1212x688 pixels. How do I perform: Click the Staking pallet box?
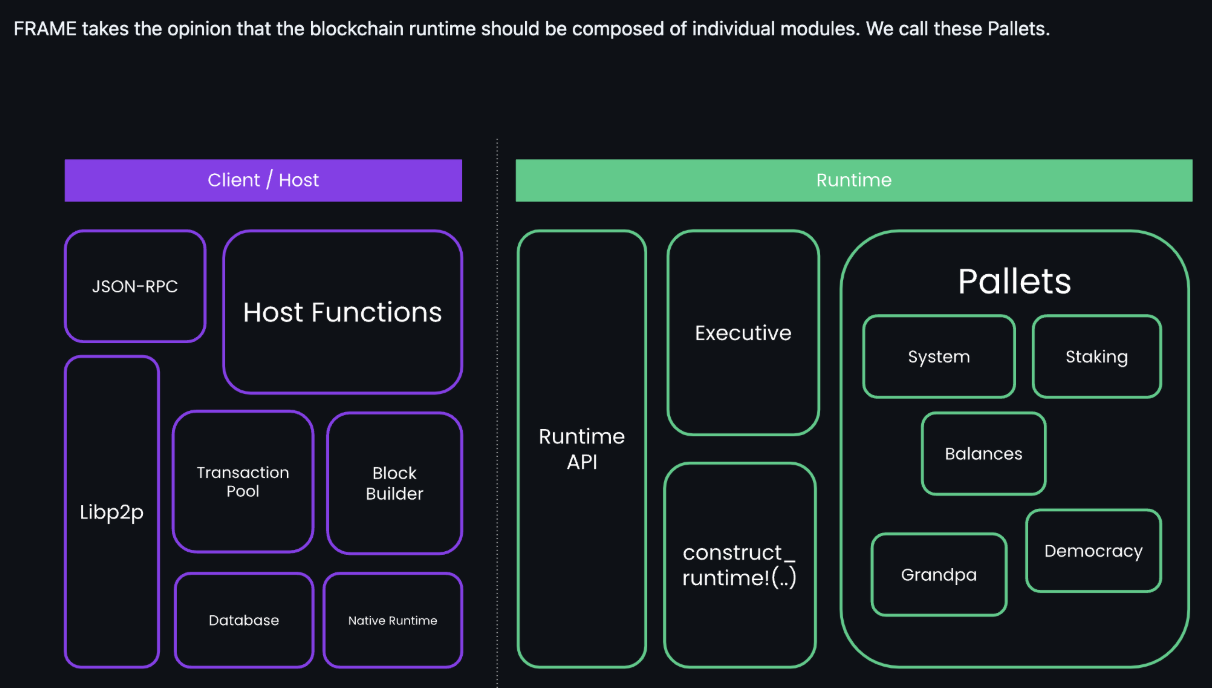pyautogui.click(x=1097, y=357)
